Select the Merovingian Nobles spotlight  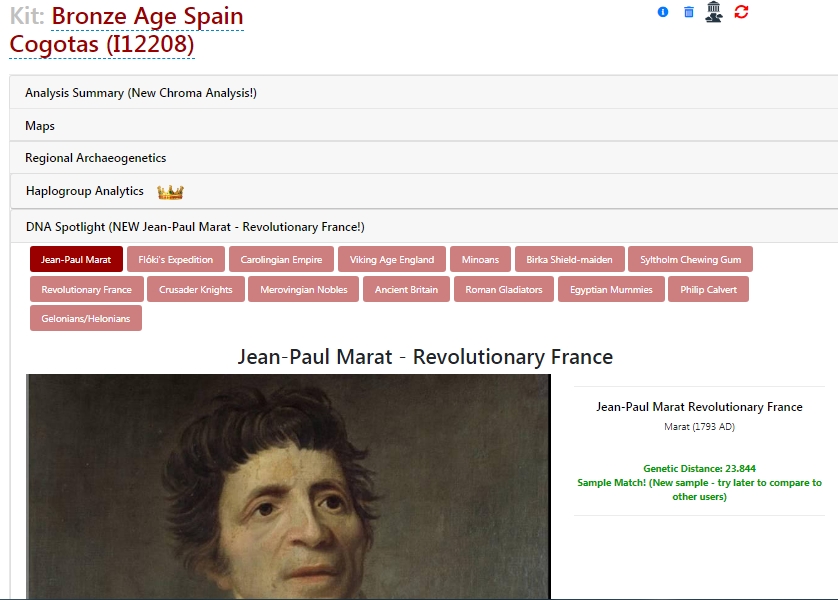[304, 289]
